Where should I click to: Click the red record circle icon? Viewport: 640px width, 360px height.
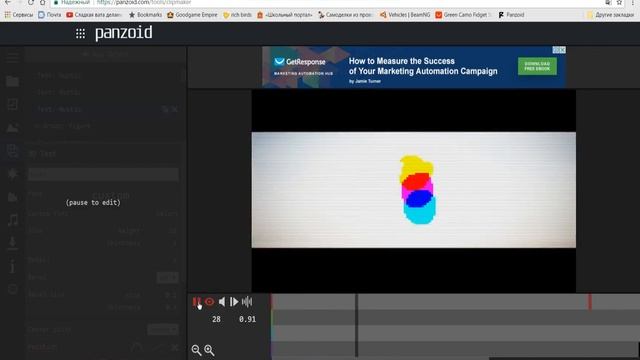209,302
